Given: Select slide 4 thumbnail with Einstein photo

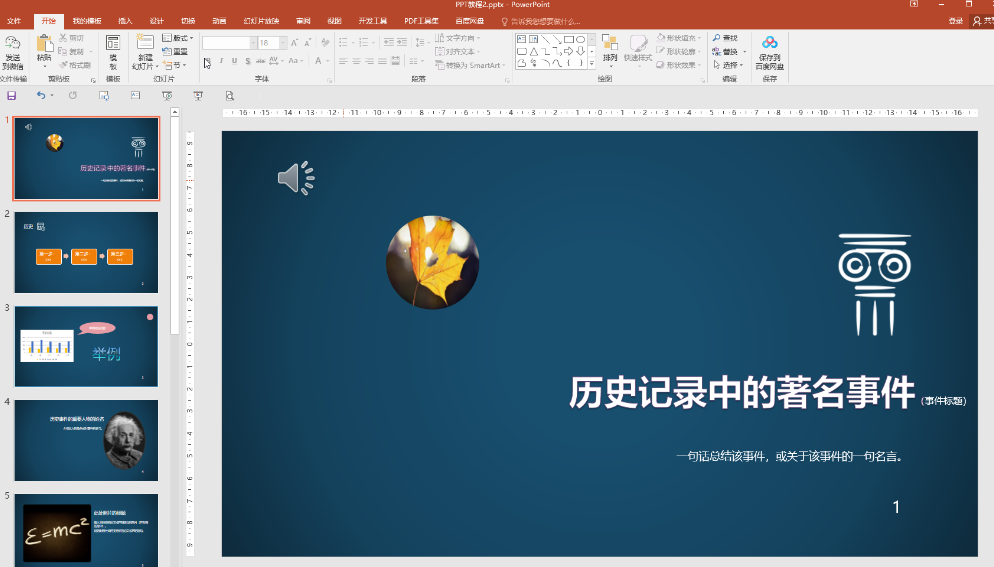Looking at the screenshot, I should tap(86, 440).
